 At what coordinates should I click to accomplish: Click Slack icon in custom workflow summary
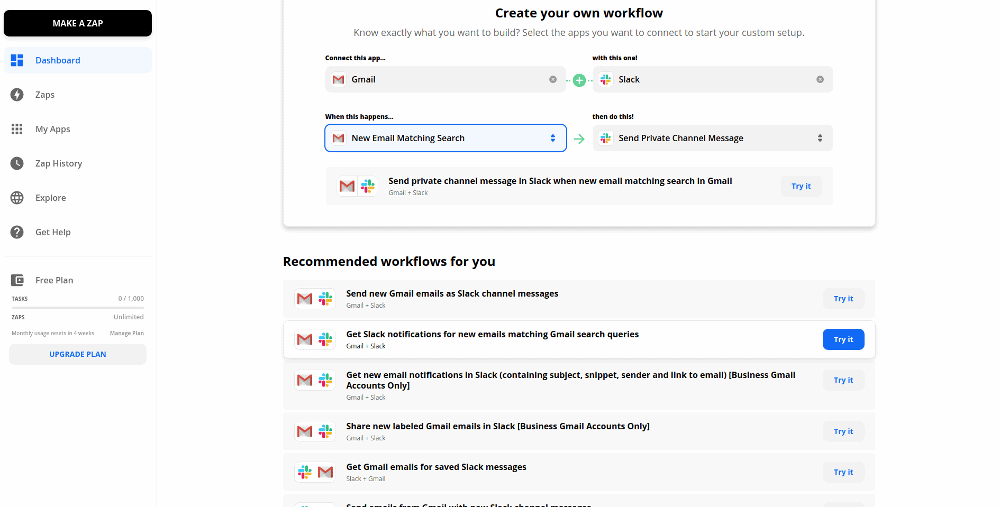pos(368,186)
